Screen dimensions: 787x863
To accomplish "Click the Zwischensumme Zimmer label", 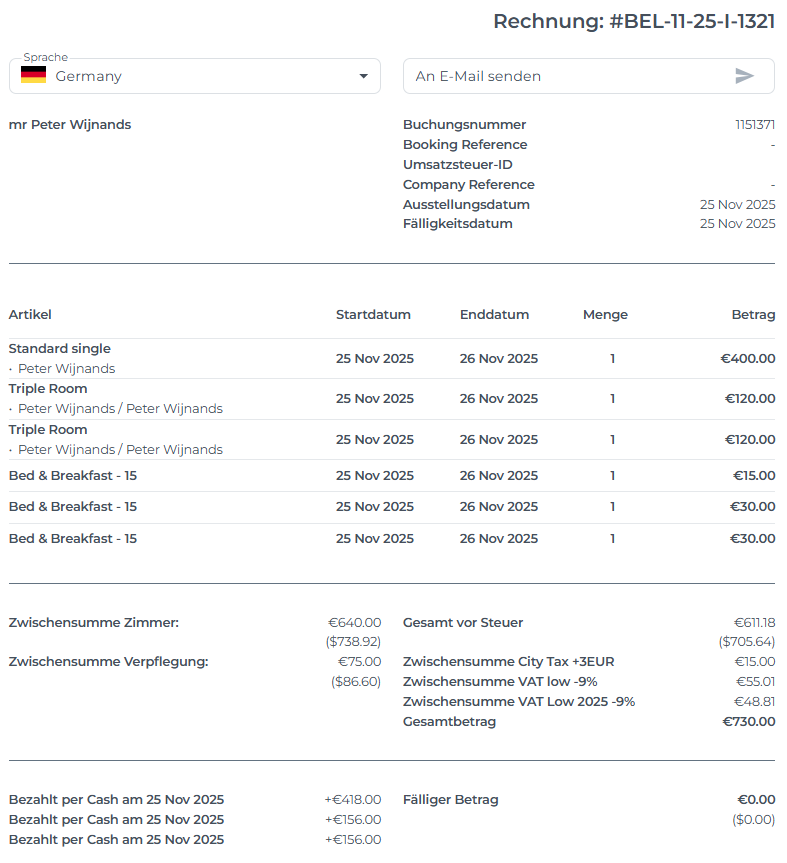I will point(93,623).
